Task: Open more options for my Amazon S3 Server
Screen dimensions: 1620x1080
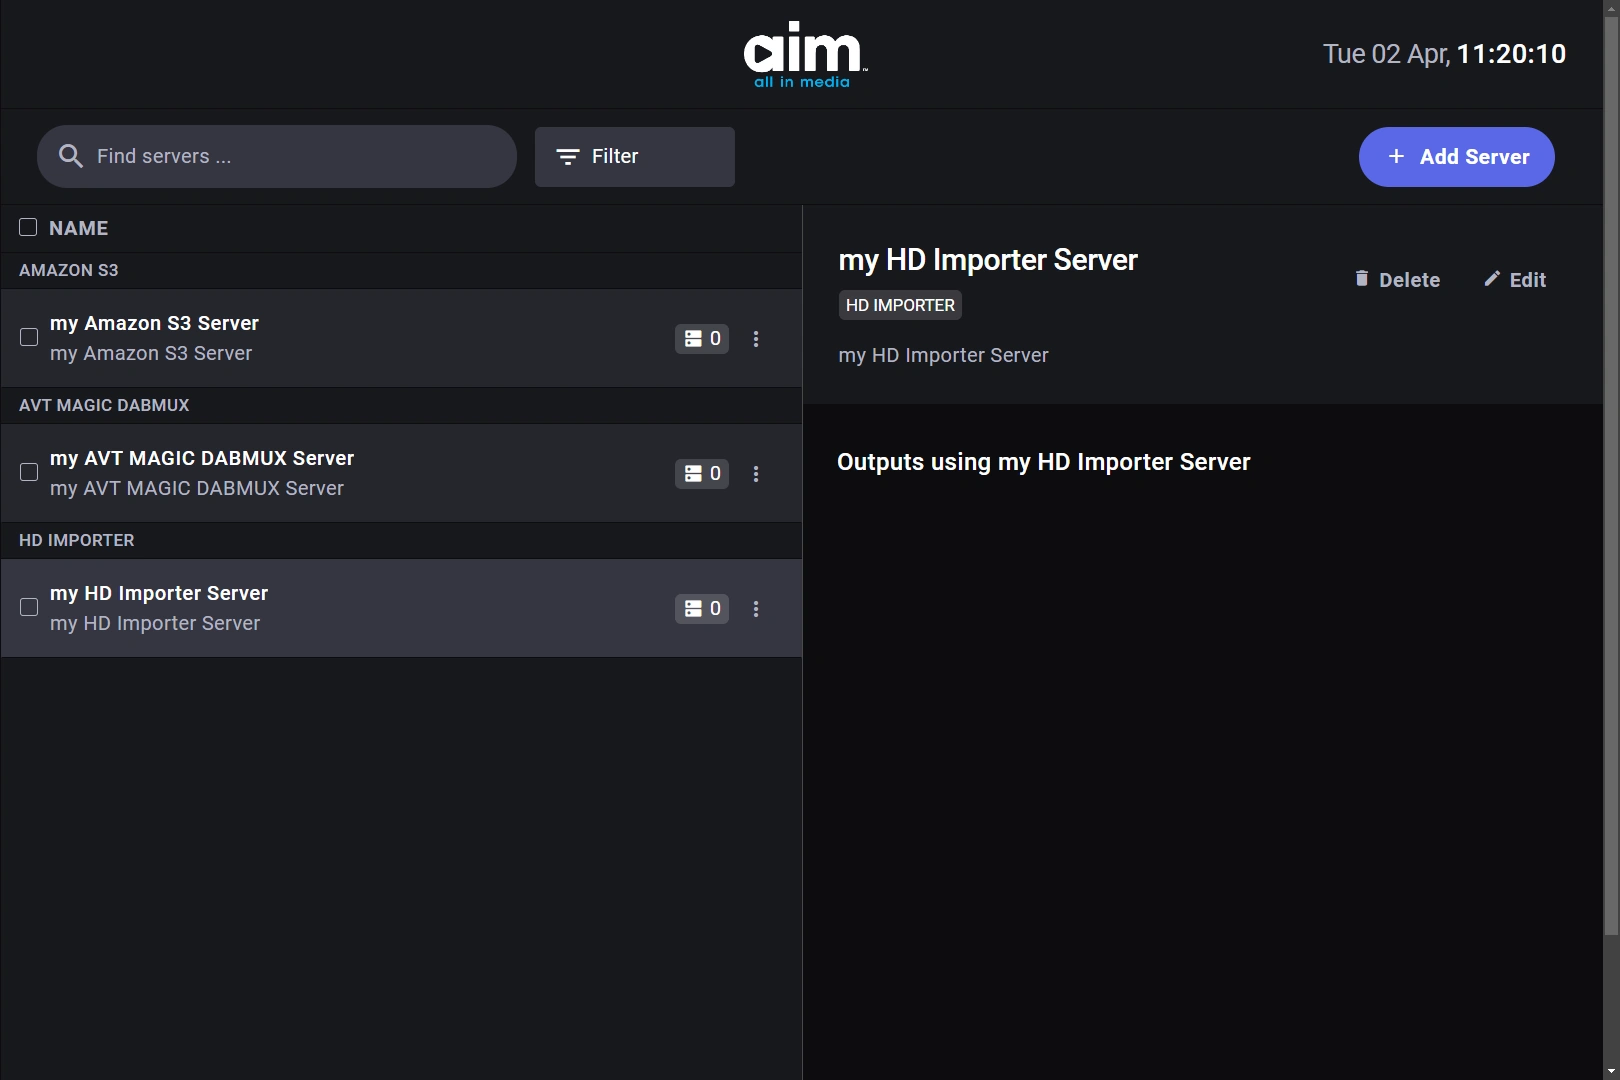Action: point(756,339)
